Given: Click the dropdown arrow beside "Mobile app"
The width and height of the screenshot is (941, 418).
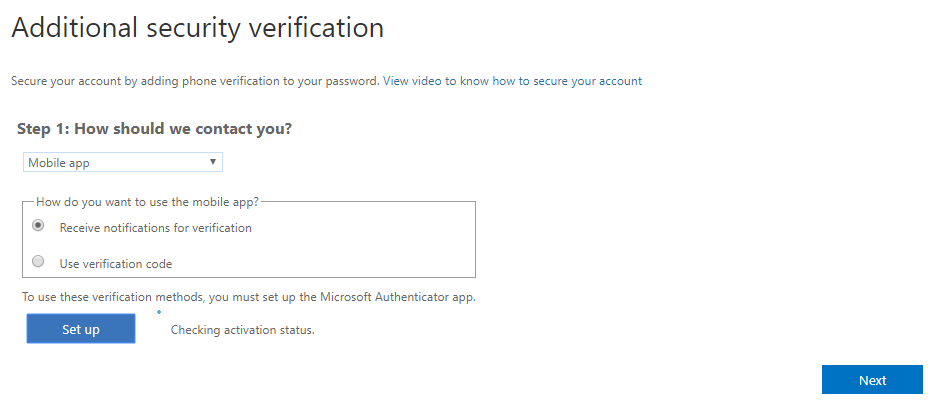Looking at the screenshot, I should [x=213, y=162].
